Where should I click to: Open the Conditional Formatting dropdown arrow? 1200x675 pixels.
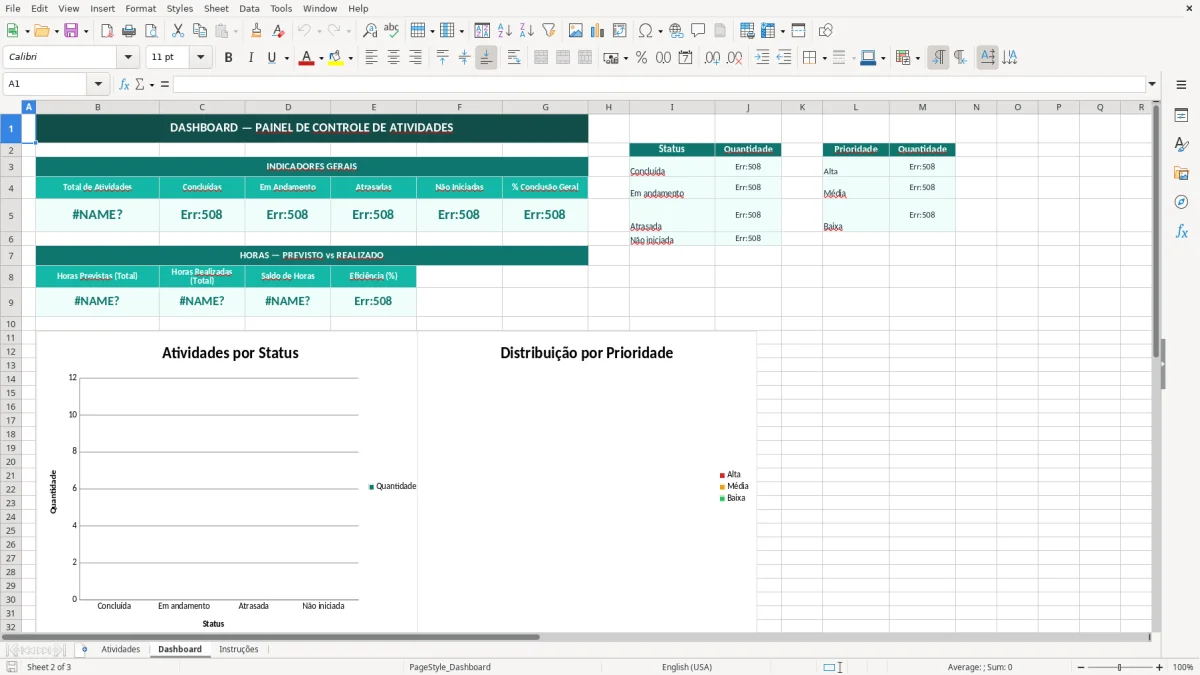(918, 58)
